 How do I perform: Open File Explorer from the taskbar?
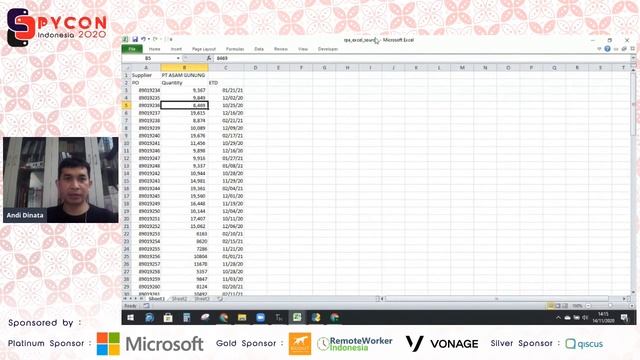tap(242, 318)
